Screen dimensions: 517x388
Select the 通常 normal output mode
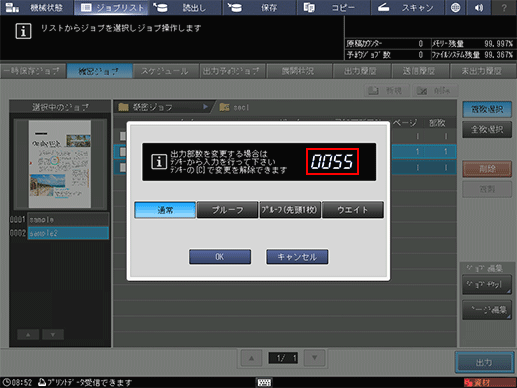point(165,210)
